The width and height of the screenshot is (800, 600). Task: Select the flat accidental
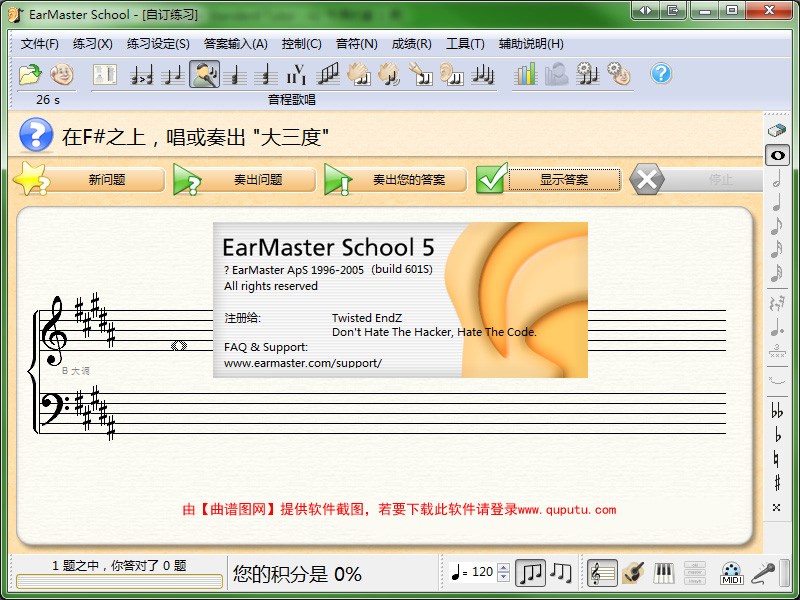coord(777,435)
